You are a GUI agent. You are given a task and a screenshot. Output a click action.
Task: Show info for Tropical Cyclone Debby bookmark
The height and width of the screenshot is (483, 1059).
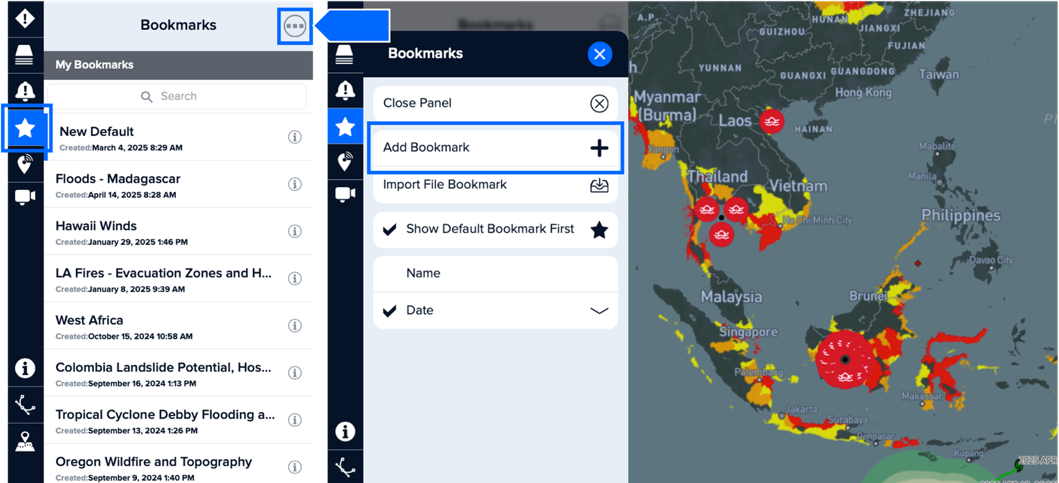point(294,420)
